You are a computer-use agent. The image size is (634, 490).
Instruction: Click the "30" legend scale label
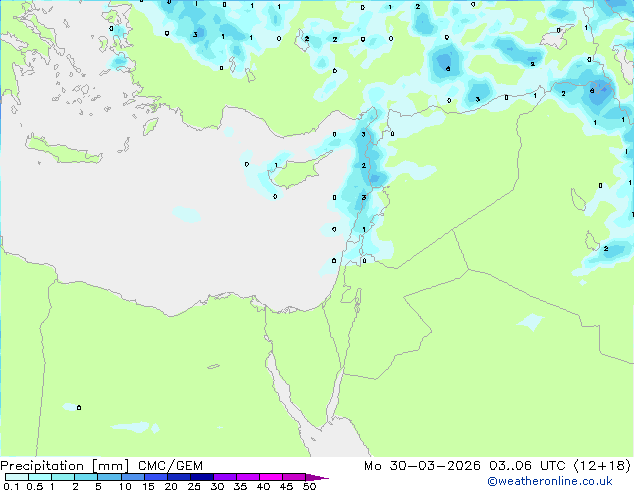pyautogui.click(x=217, y=486)
